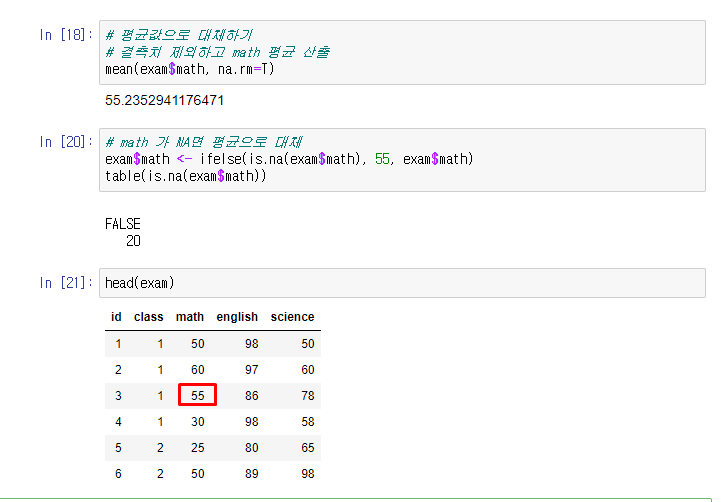Click the second comment line mentioning math in cell 18
The image size is (721, 502).
pos(217,52)
